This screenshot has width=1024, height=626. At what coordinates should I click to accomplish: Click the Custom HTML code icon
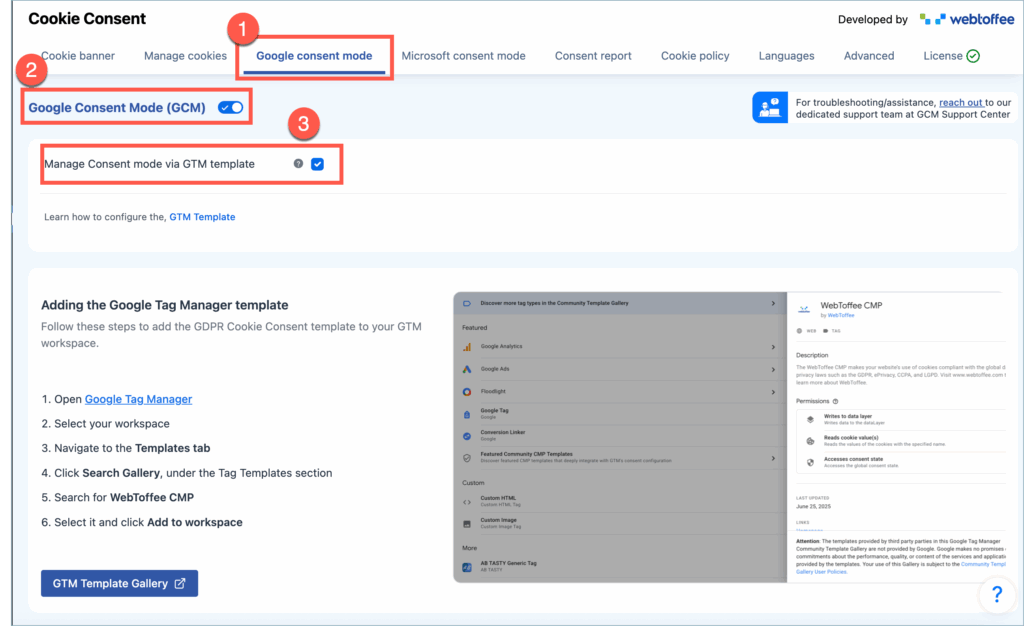coord(467,502)
